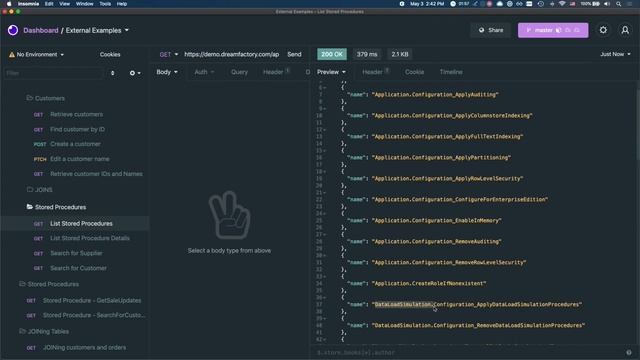The width and height of the screenshot is (640, 360).
Task: Click the sidebar filter input
Action: pyautogui.click(x=53, y=73)
